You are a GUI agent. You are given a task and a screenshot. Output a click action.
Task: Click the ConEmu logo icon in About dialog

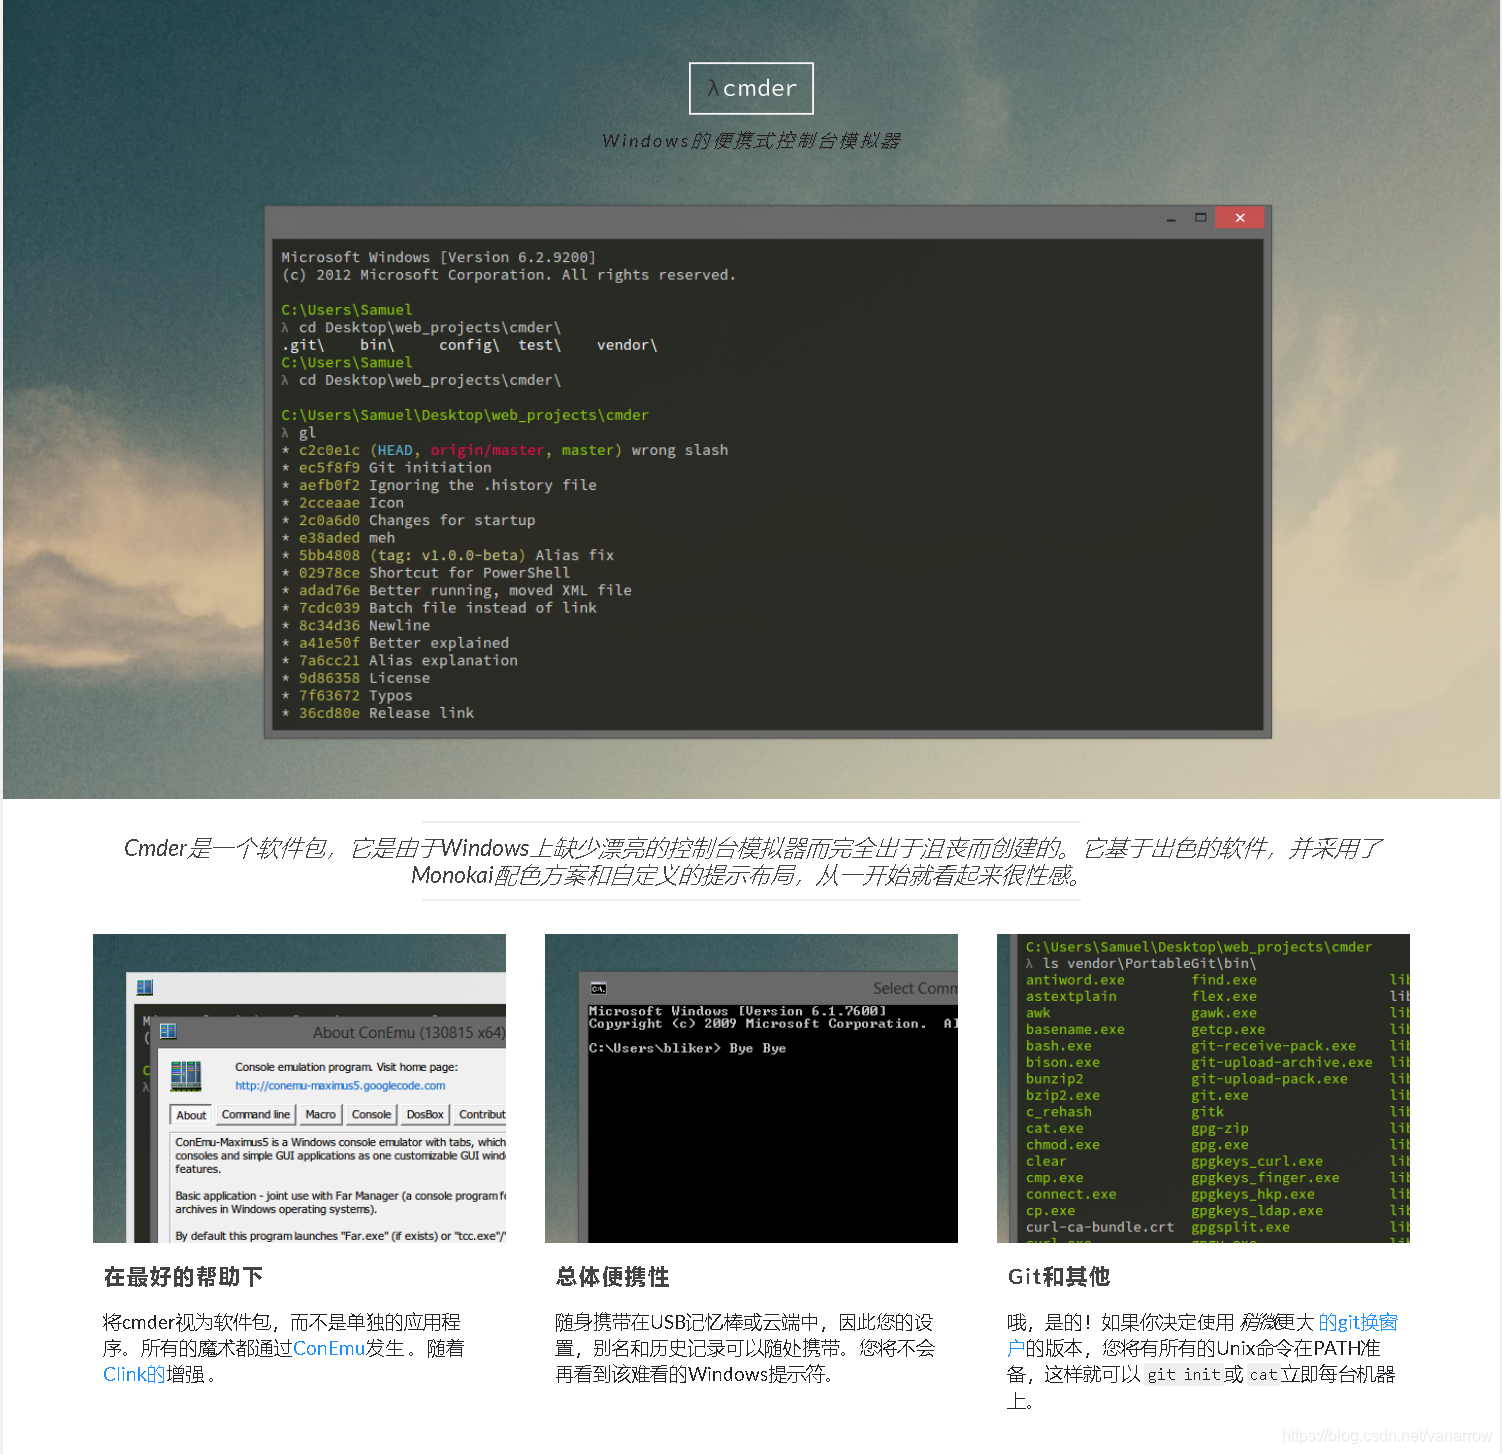click(x=186, y=1076)
